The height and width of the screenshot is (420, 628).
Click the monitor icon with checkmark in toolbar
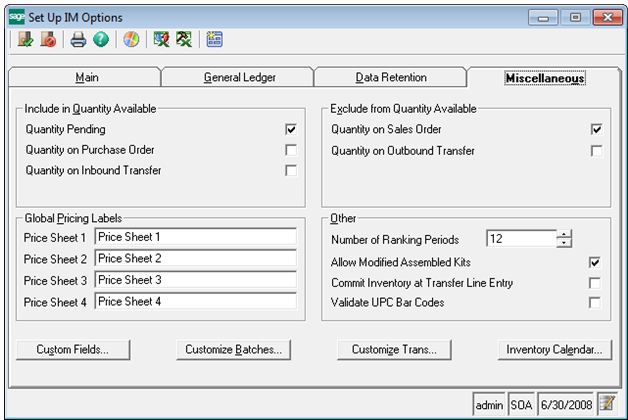point(160,40)
